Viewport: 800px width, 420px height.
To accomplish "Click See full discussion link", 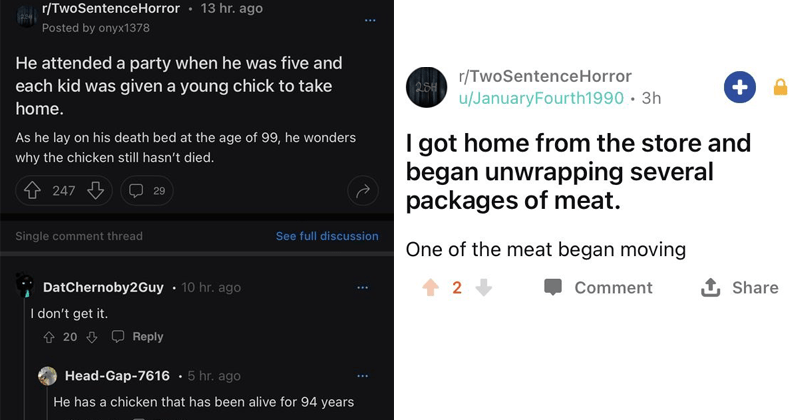I will coord(327,236).
